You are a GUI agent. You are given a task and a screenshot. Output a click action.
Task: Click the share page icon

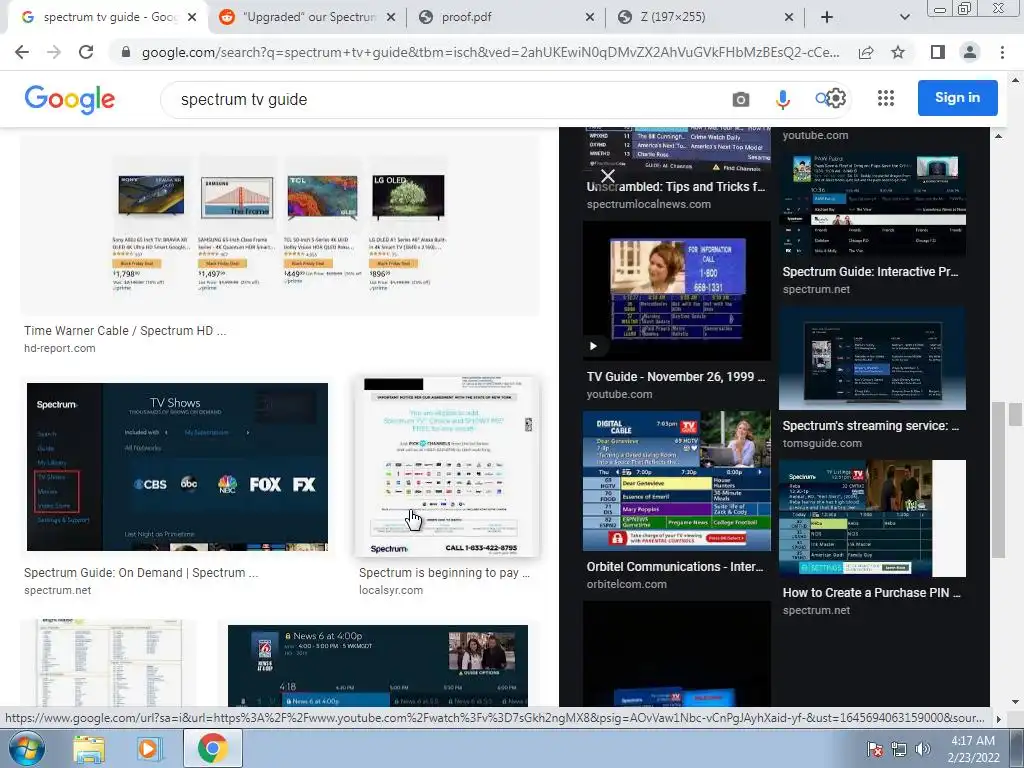coord(866,52)
